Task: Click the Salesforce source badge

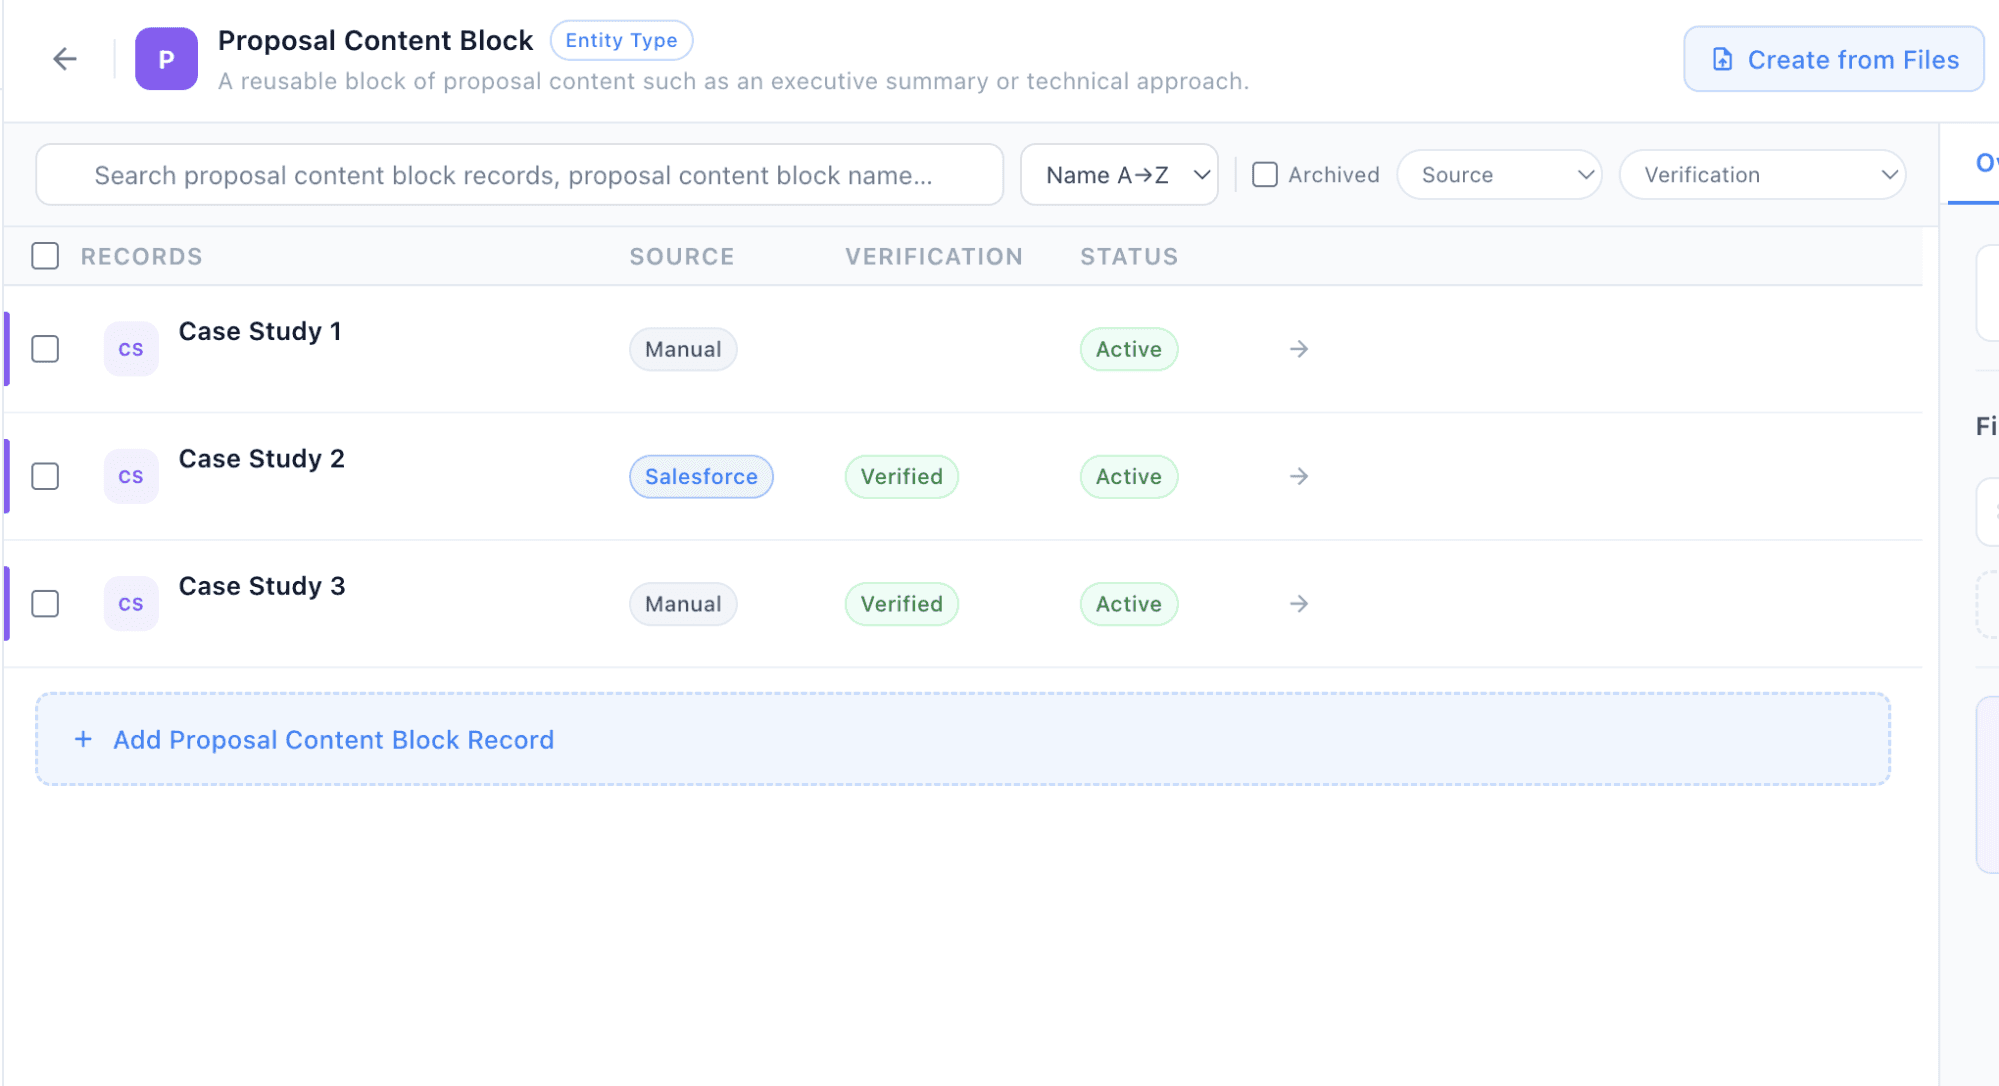Action: coord(701,477)
